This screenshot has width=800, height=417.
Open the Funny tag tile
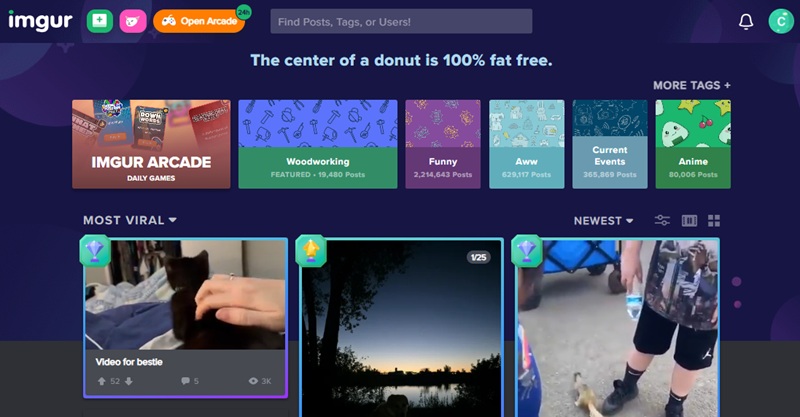(x=443, y=144)
